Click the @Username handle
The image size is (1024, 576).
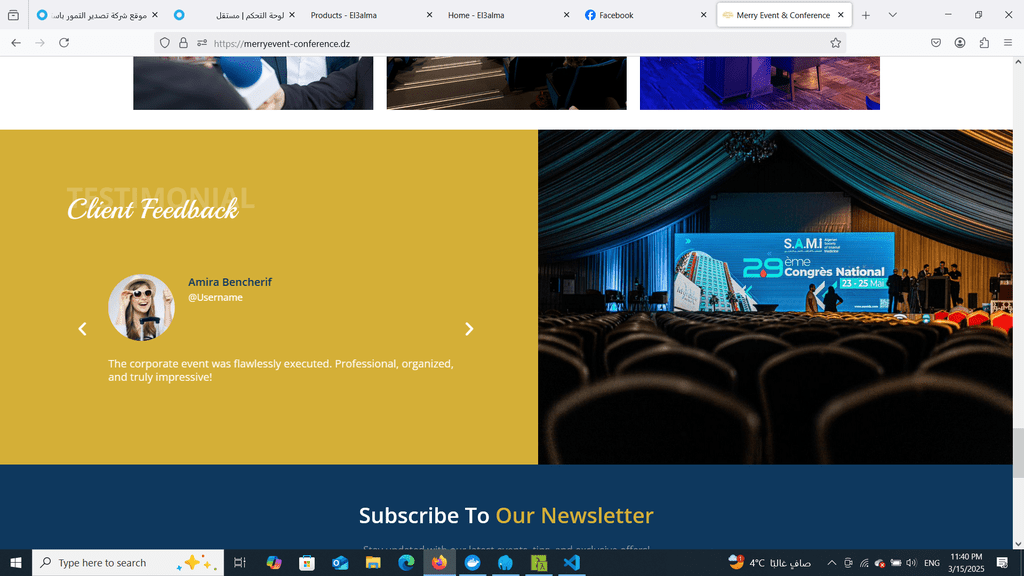(x=216, y=297)
